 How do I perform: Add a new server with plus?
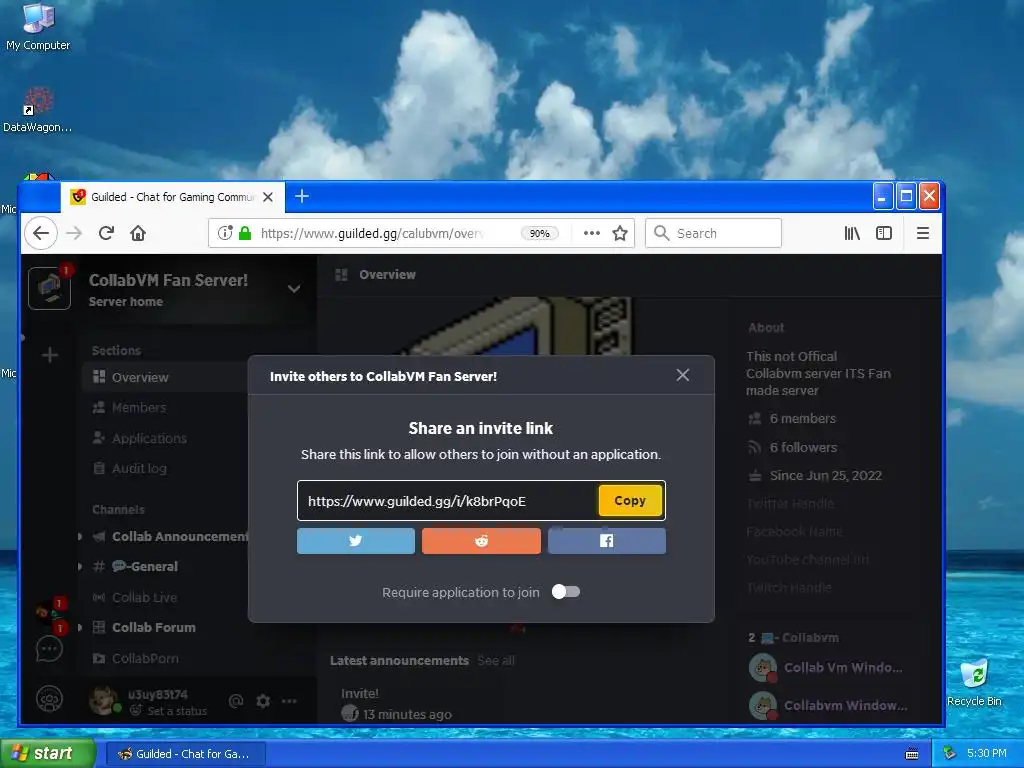point(50,355)
